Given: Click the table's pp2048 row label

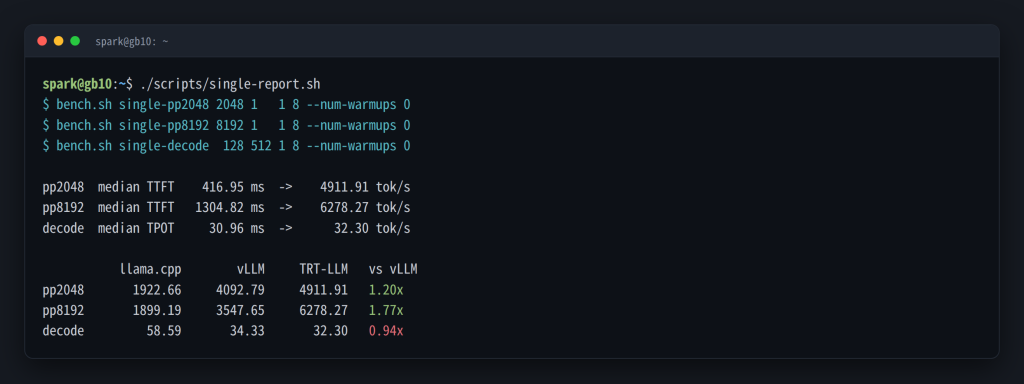Looking at the screenshot, I should (63, 290).
